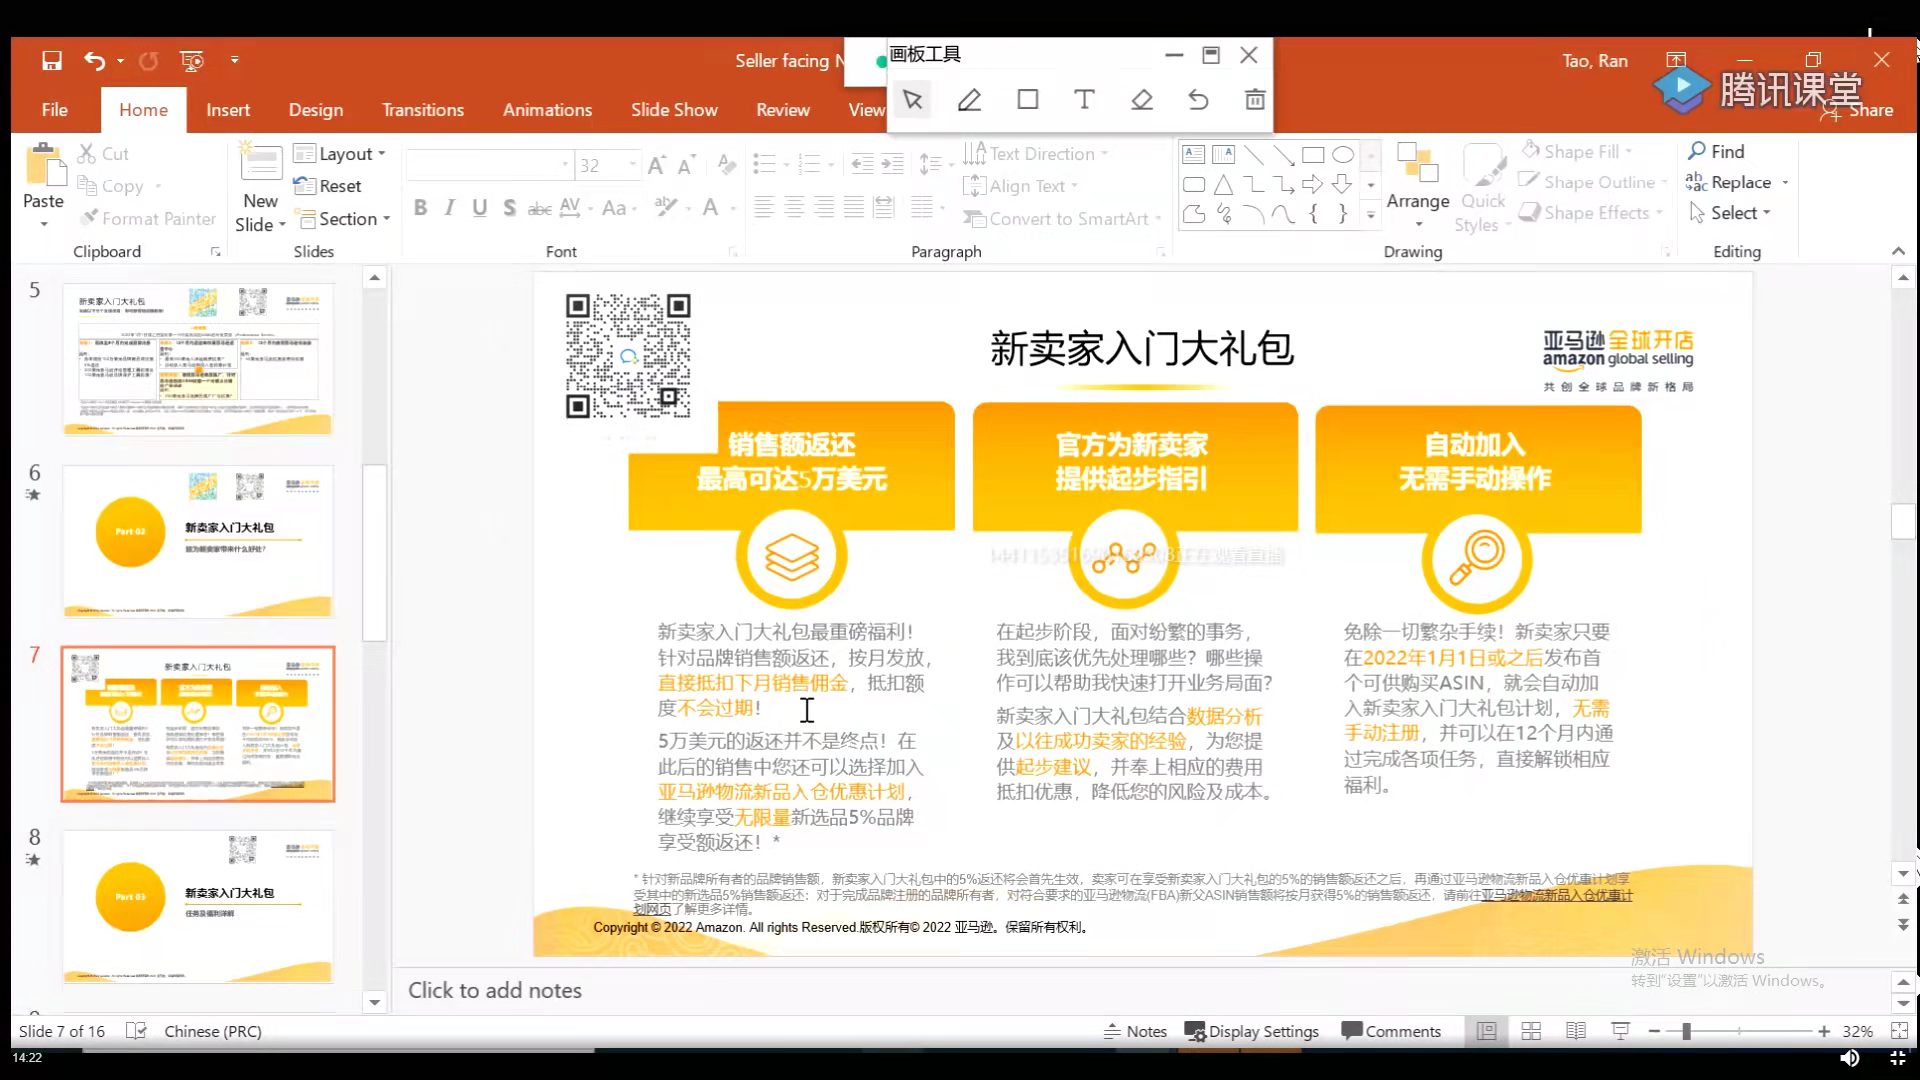Open the Review ribbon tab
This screenshot has width=1920, height=1080.
point(783,110)
